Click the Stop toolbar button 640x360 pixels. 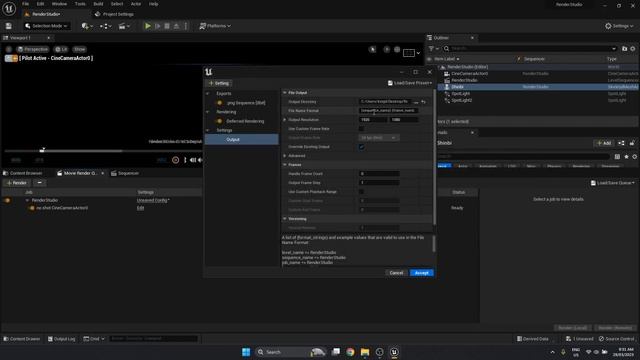click(167, 26)
